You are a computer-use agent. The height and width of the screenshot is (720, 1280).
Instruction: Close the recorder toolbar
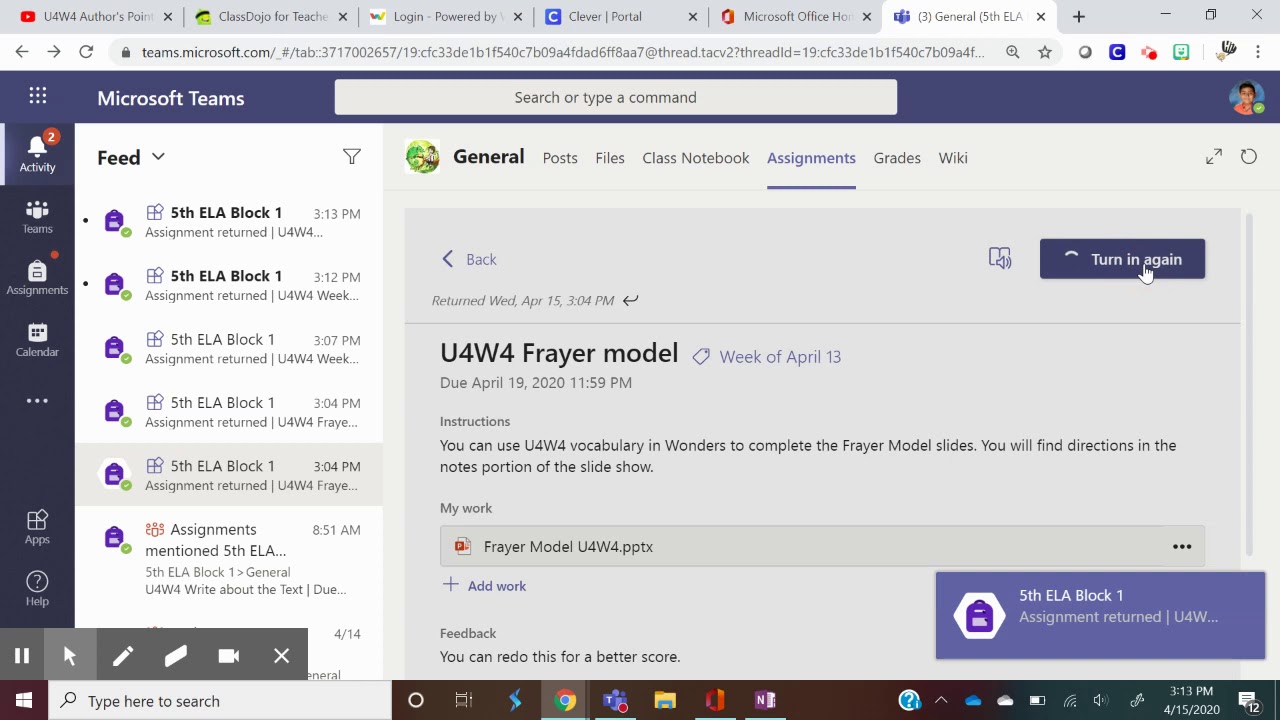coord(282,656)
